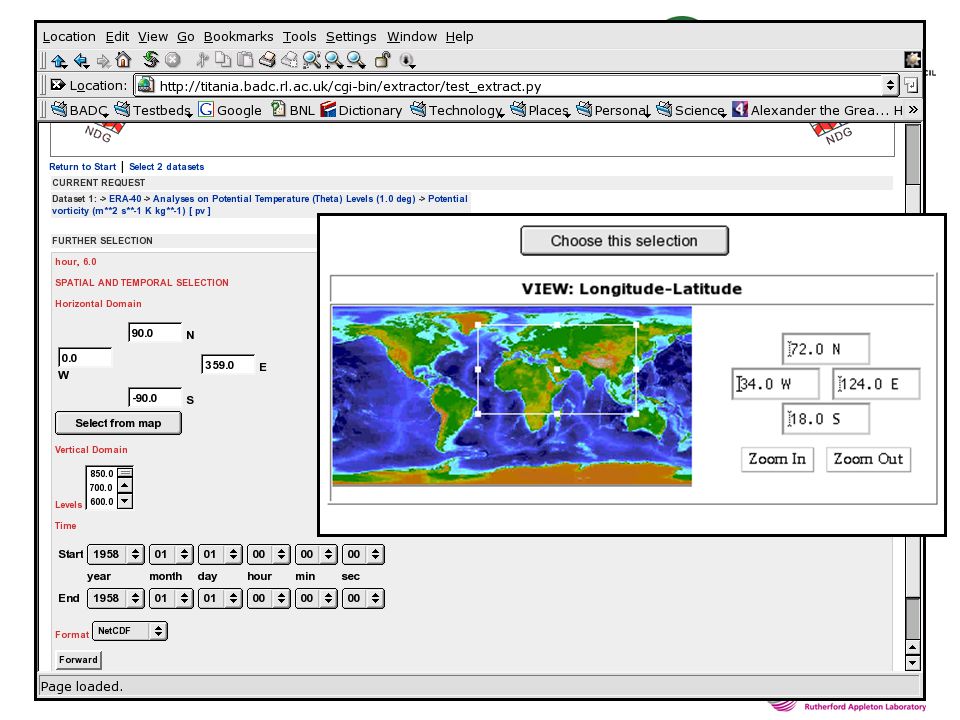Viewport: 960px width, 720px height.
Task: Print the page with the printer icon
Action: [x=267, y=59]
